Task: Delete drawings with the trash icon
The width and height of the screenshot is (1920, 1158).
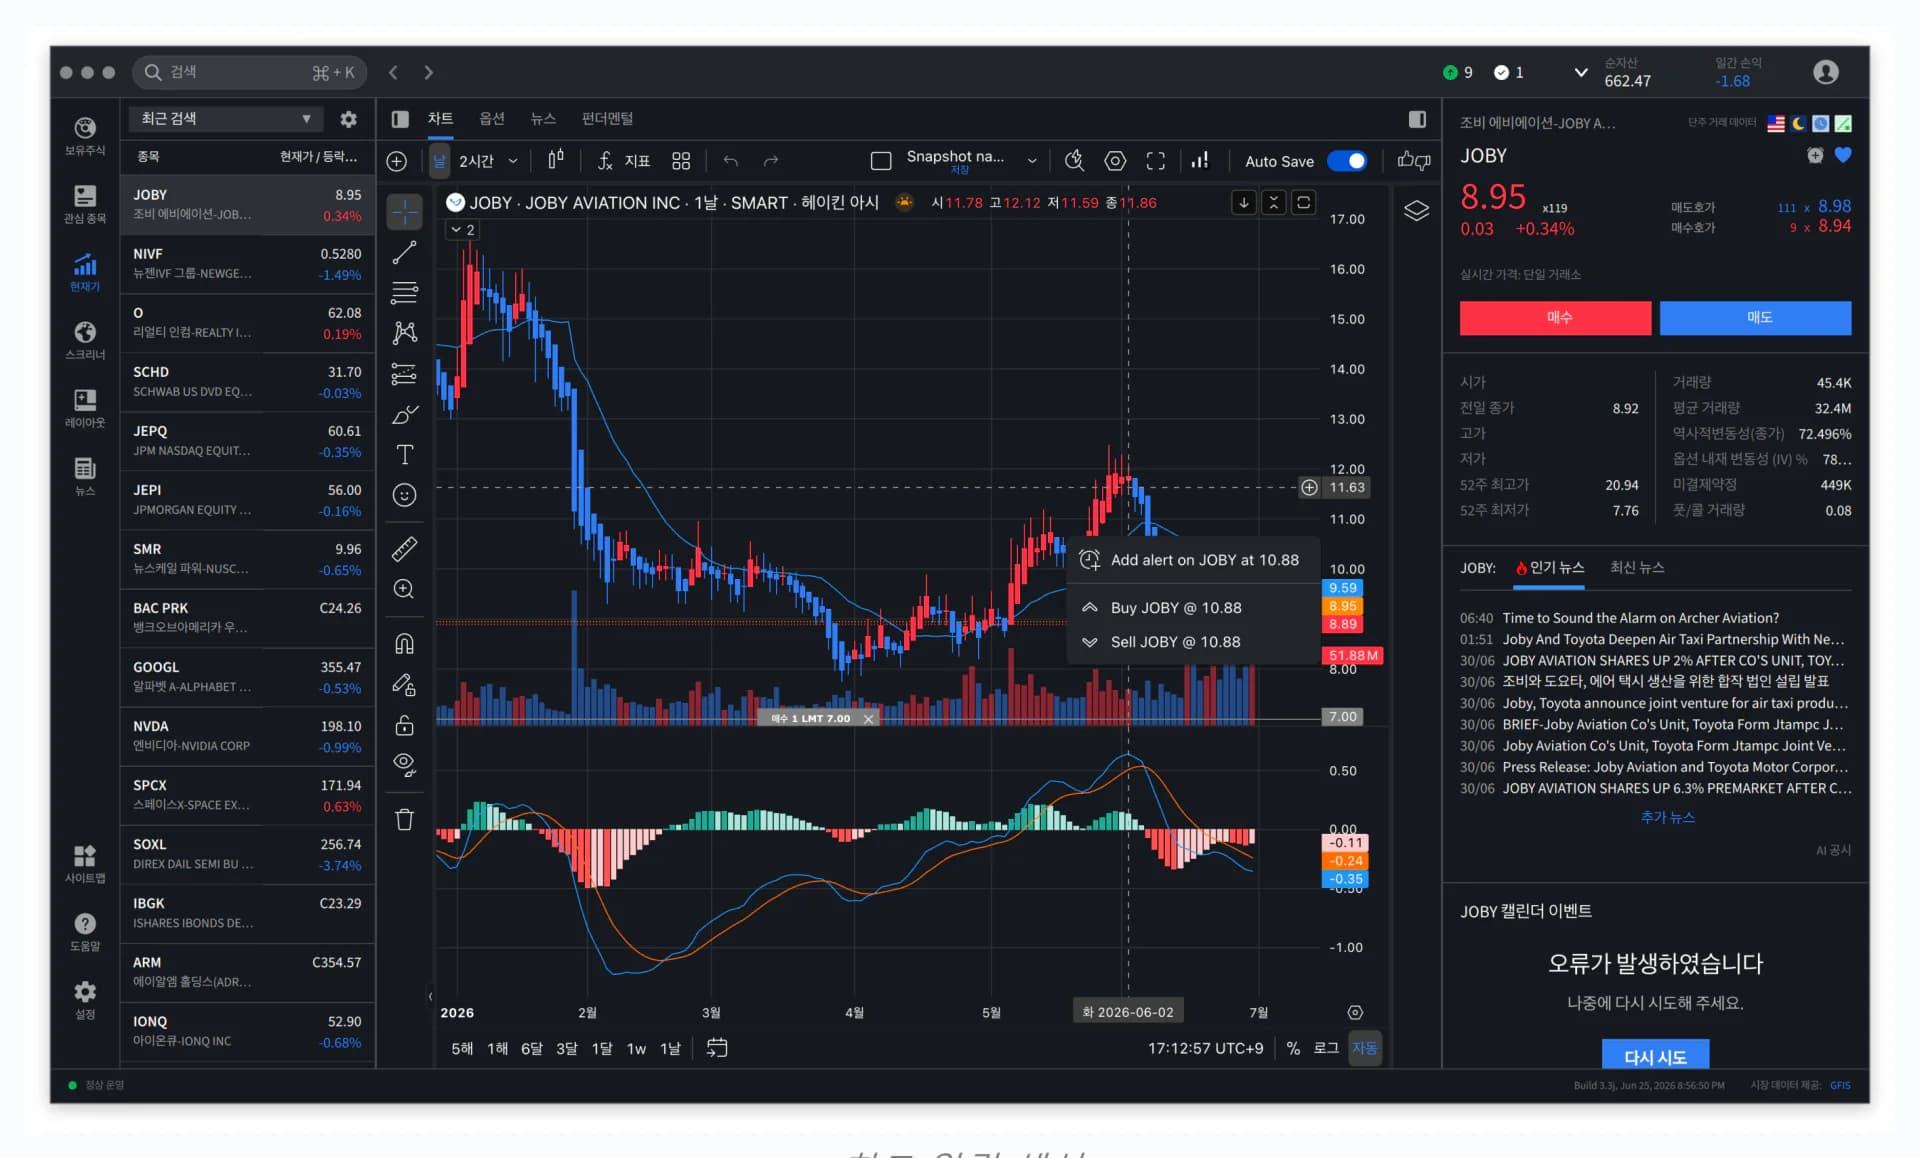Action: coord(405,820)
